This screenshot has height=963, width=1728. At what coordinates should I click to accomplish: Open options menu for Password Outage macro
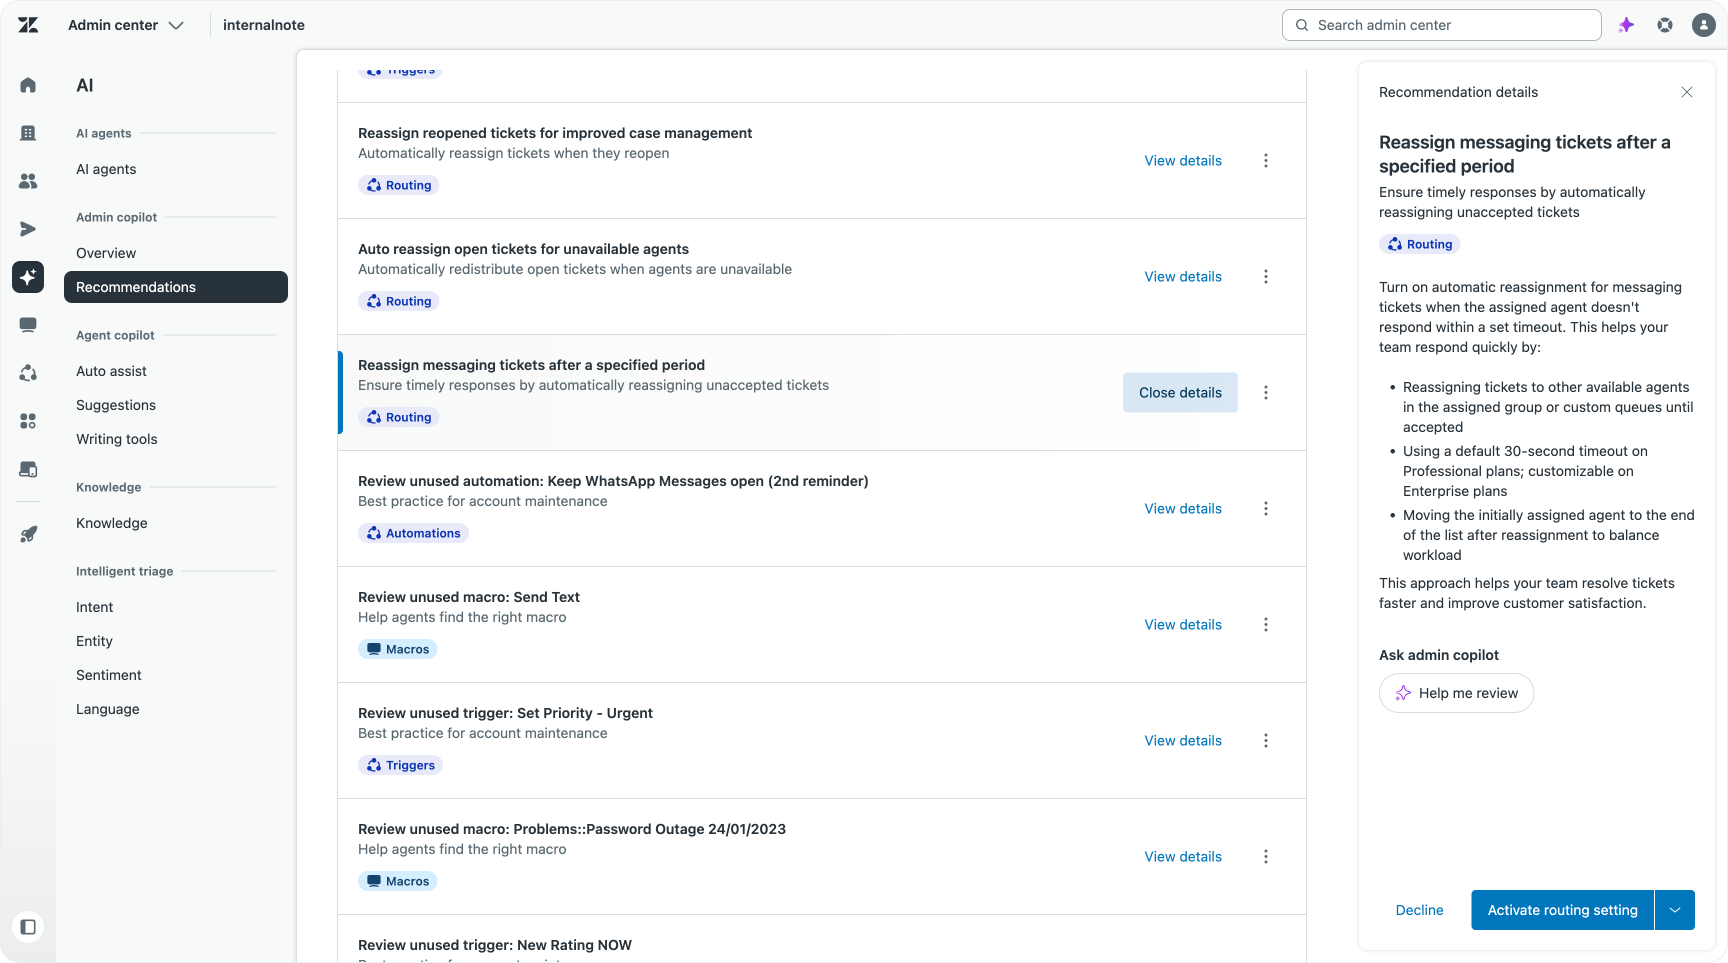(x=1266, y=857)
